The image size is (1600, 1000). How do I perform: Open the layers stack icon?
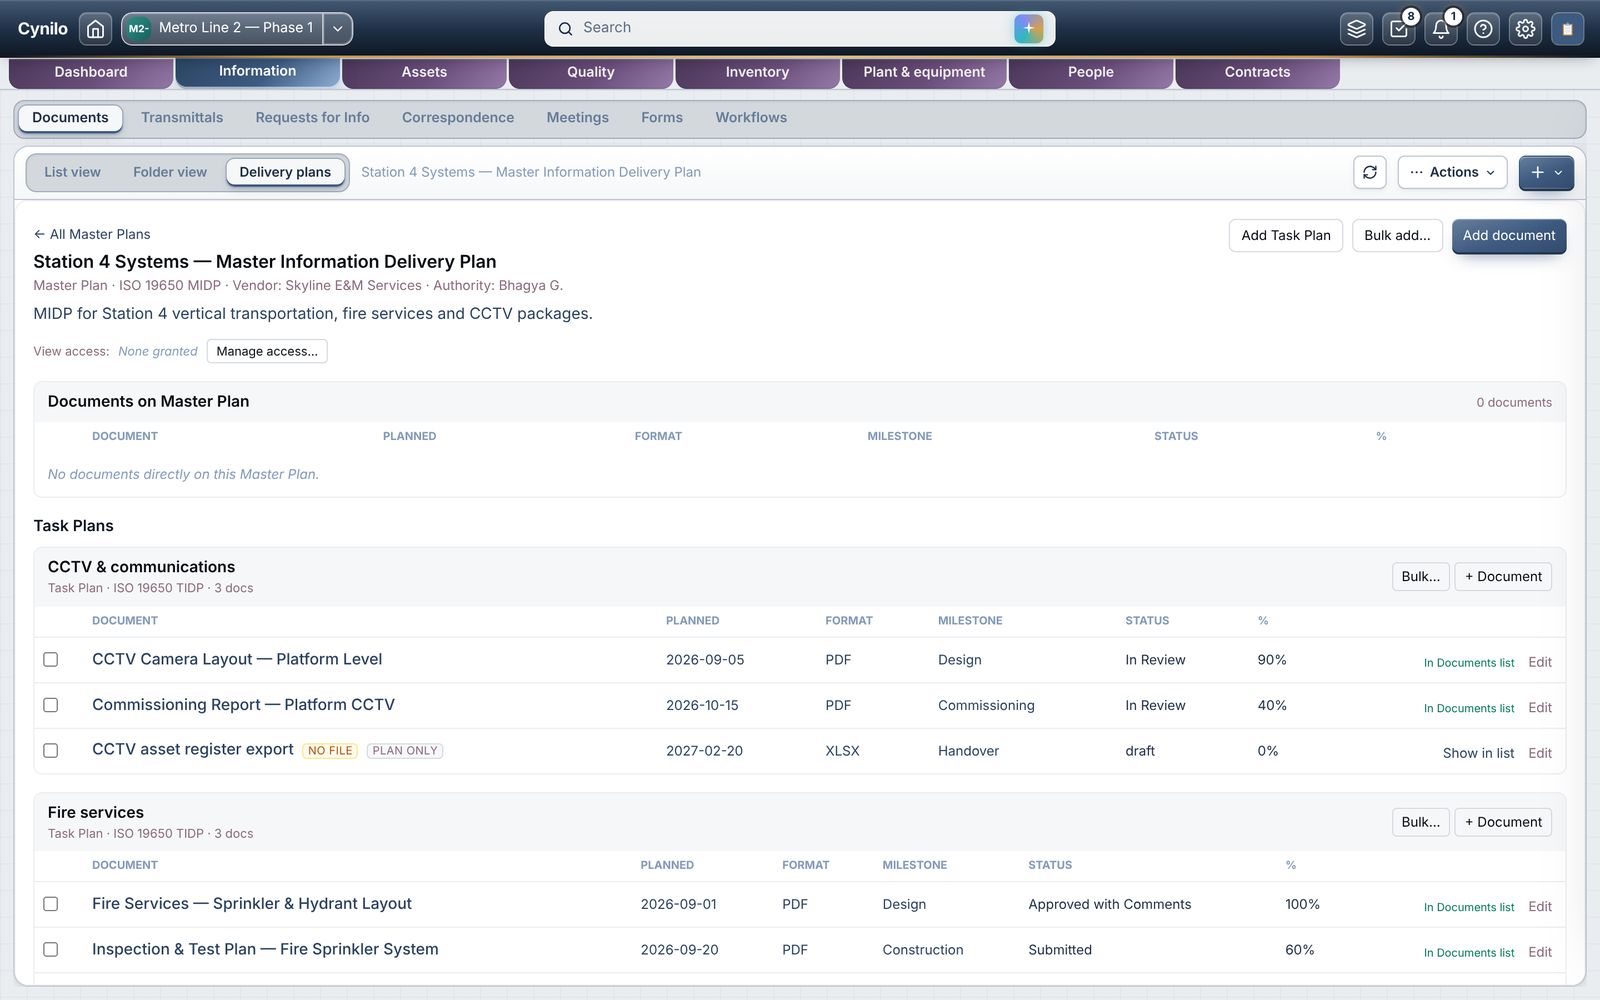point(1356,29)
